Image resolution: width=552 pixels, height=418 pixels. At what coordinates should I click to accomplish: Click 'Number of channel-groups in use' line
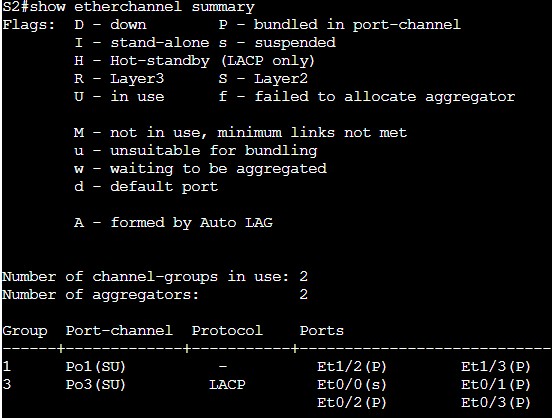tap(155, 277)
